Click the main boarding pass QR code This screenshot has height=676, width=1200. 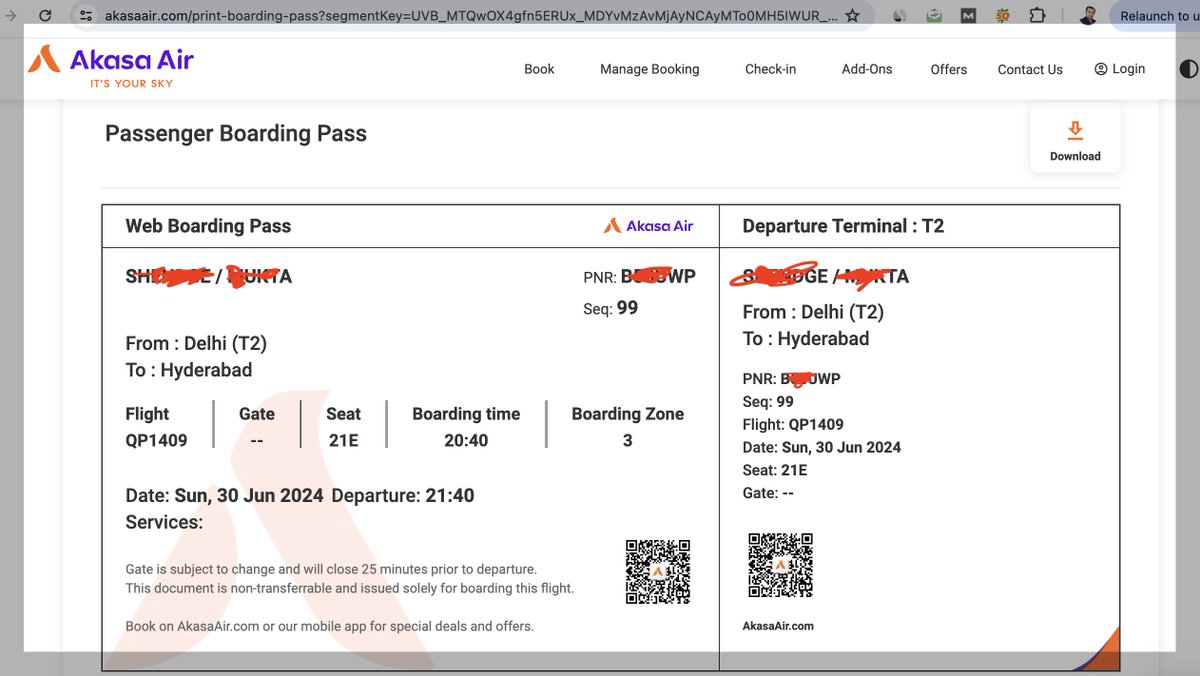click(x=658, y=572)
